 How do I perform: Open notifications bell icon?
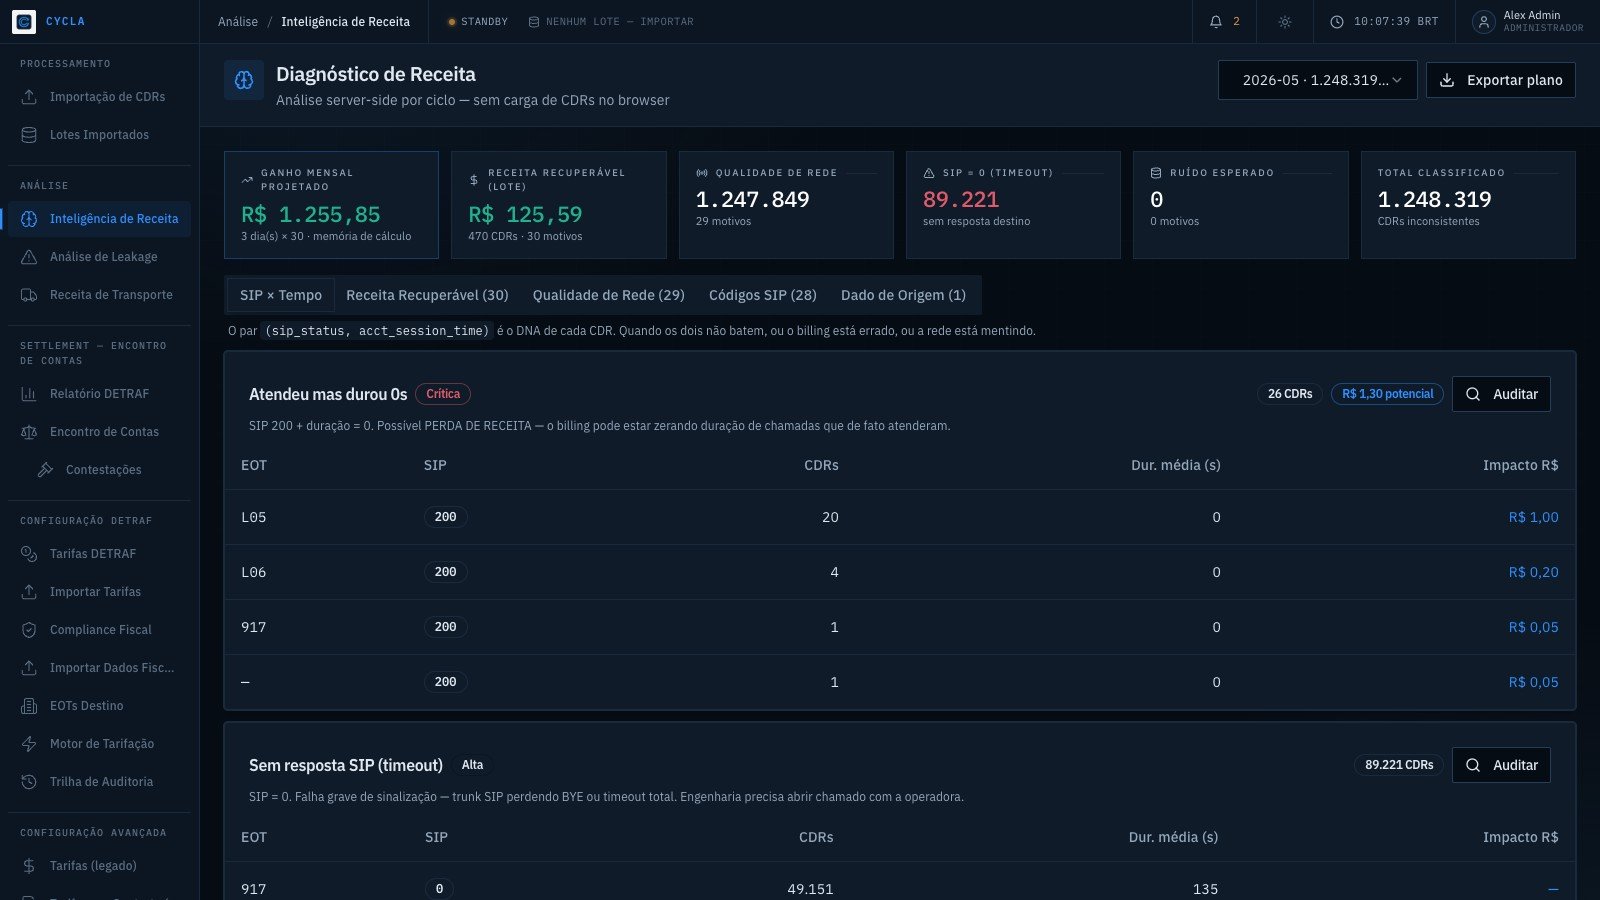click(1216, 21)
